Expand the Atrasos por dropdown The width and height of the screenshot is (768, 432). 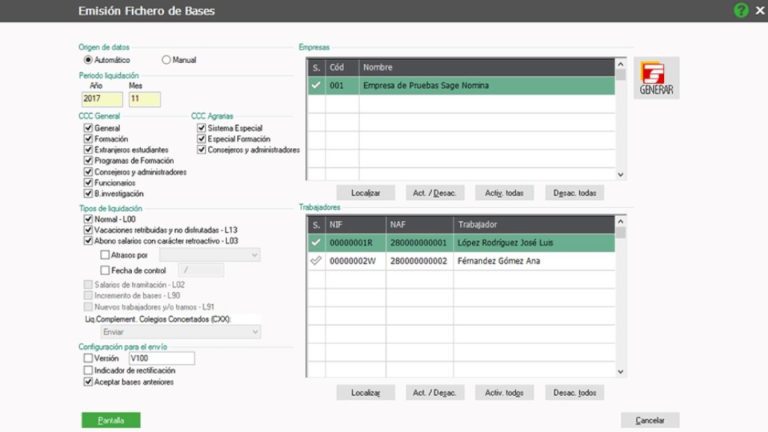[254, 255]
